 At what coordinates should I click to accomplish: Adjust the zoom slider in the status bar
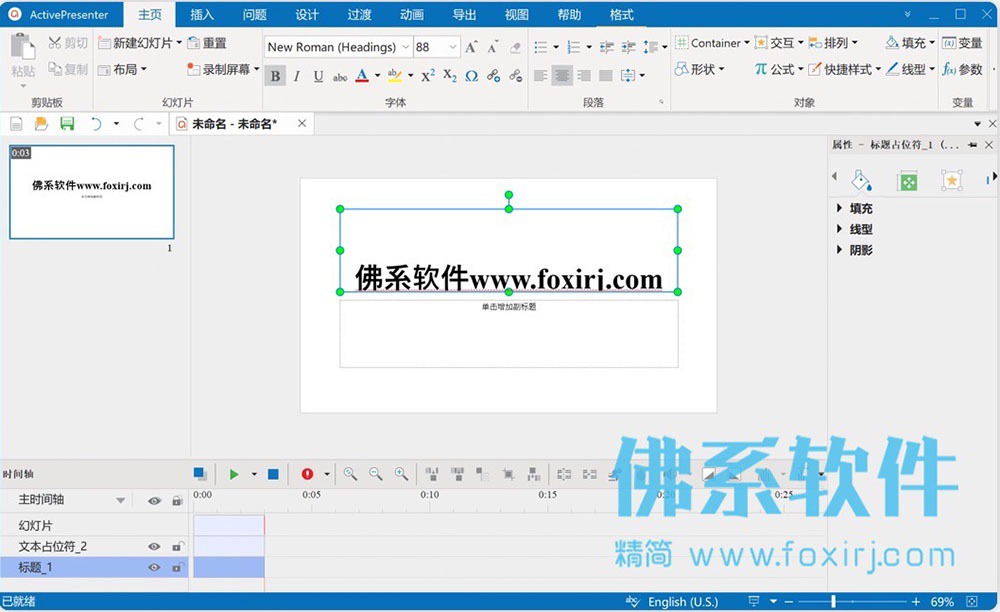point(833,601)
